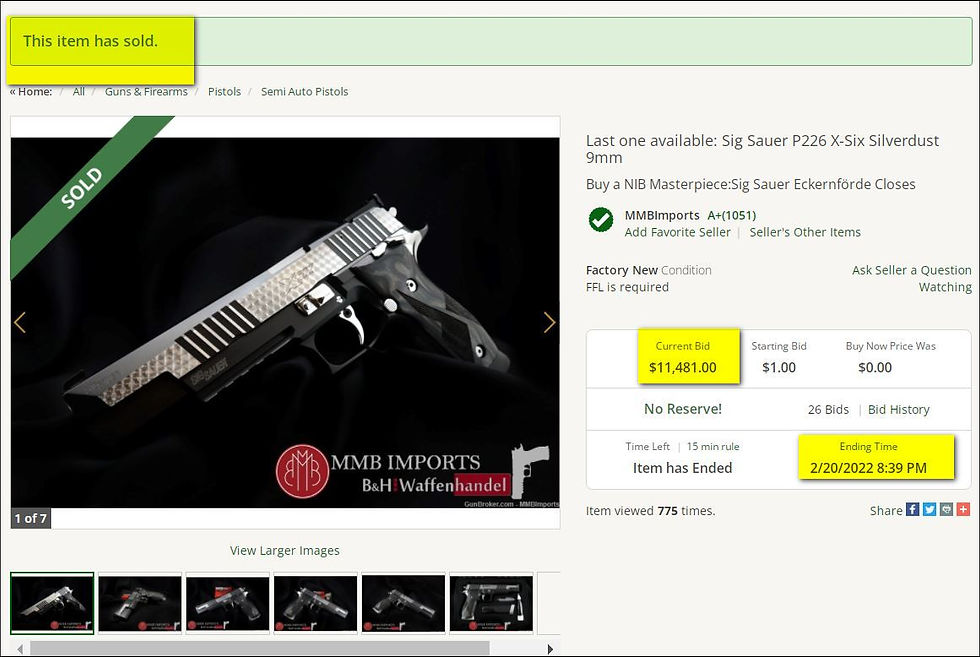
Task: View Seller's Other Items
Action: tap(805, 232)
